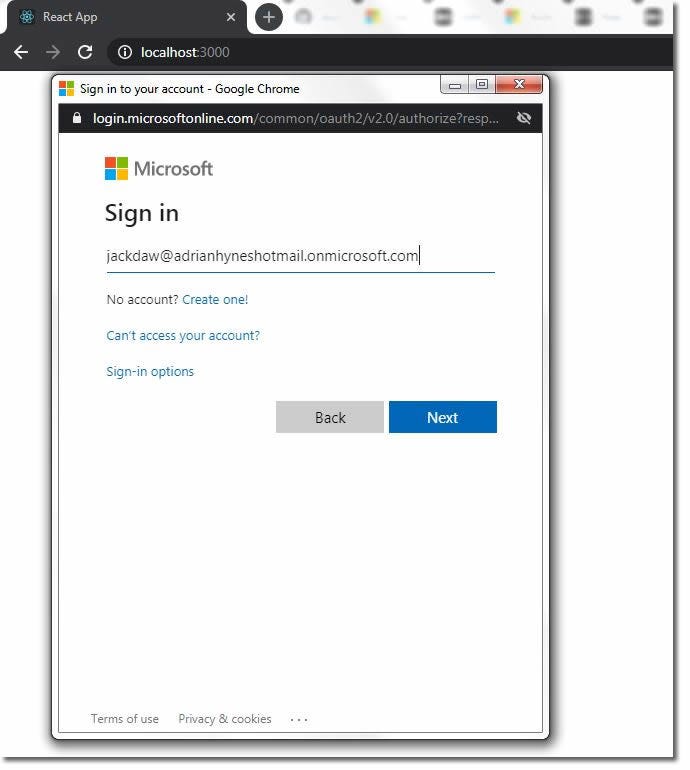Open Privacy & cookies link
690x770 pixels.
click(224, 719)
